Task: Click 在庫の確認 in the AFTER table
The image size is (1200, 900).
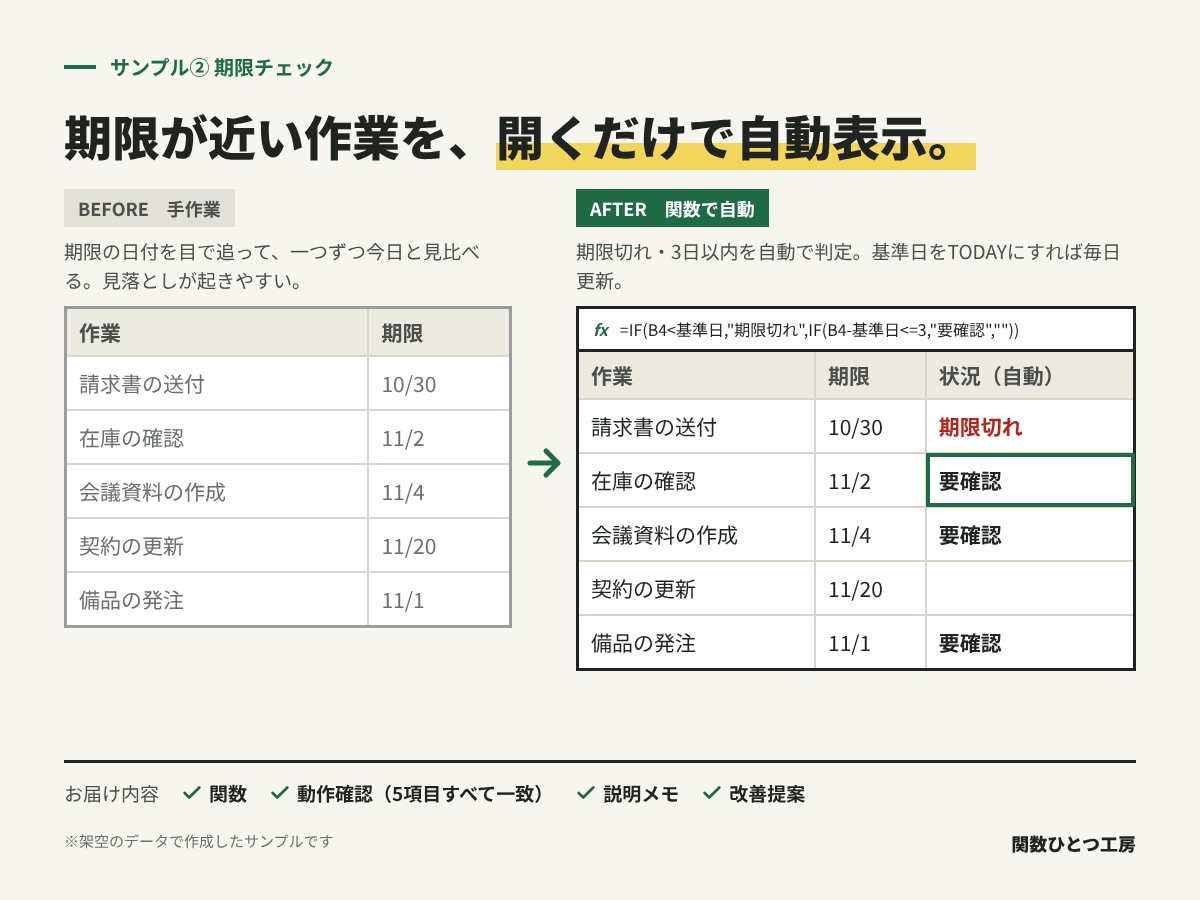Action: (644, 481)
